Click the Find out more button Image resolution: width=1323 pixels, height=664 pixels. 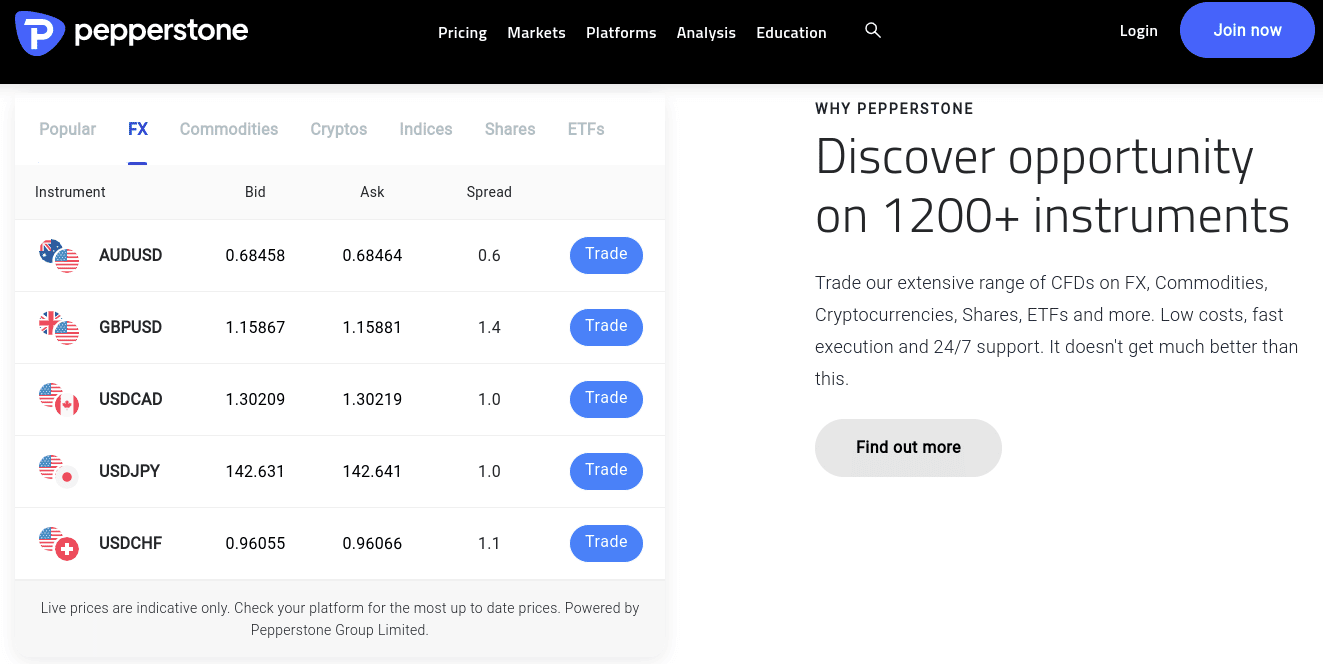tap(908, 448)
